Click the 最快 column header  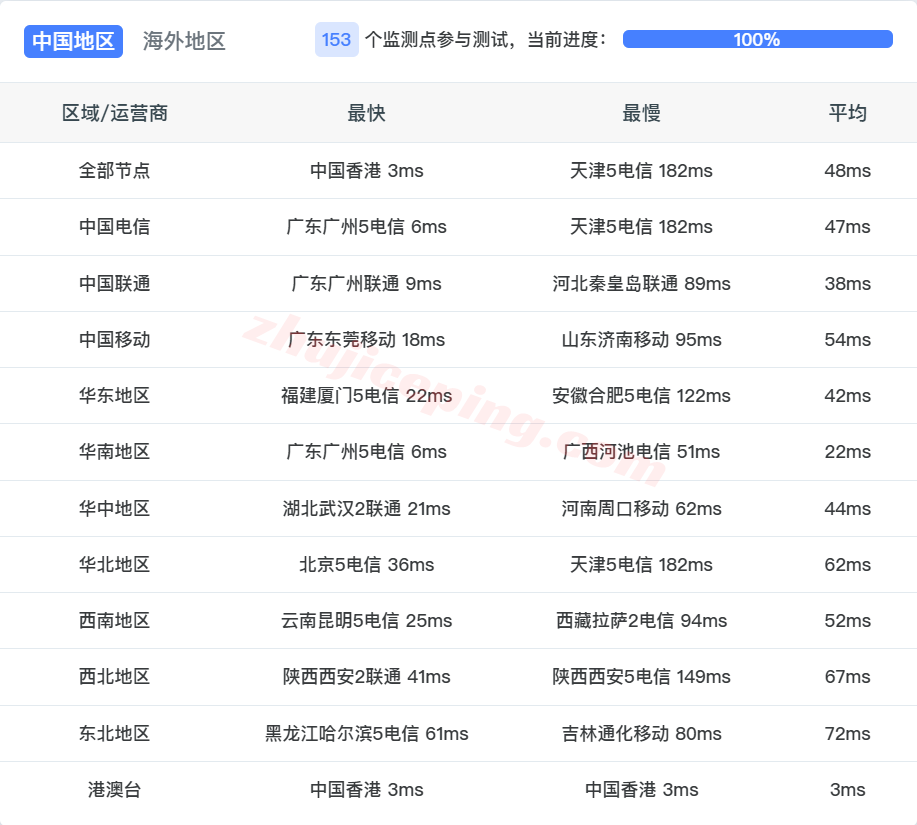point(367,113)
